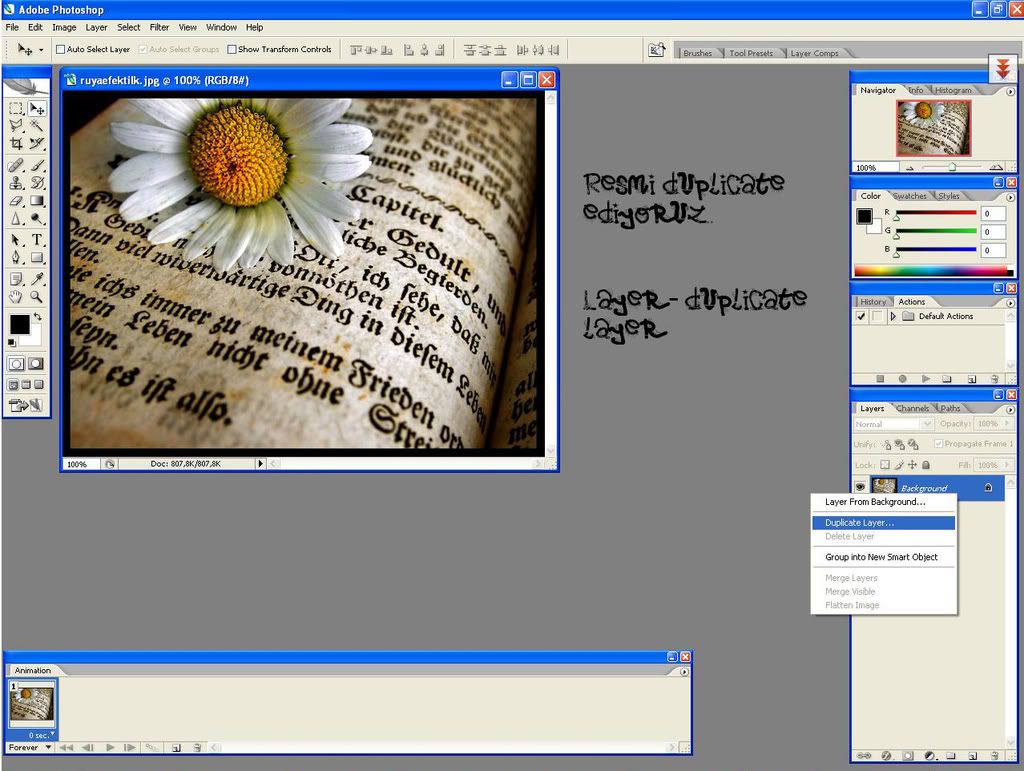This screenshot has height=771, width=1024.
Task: Expand the Default Actions set
Action: click(893, 317)
